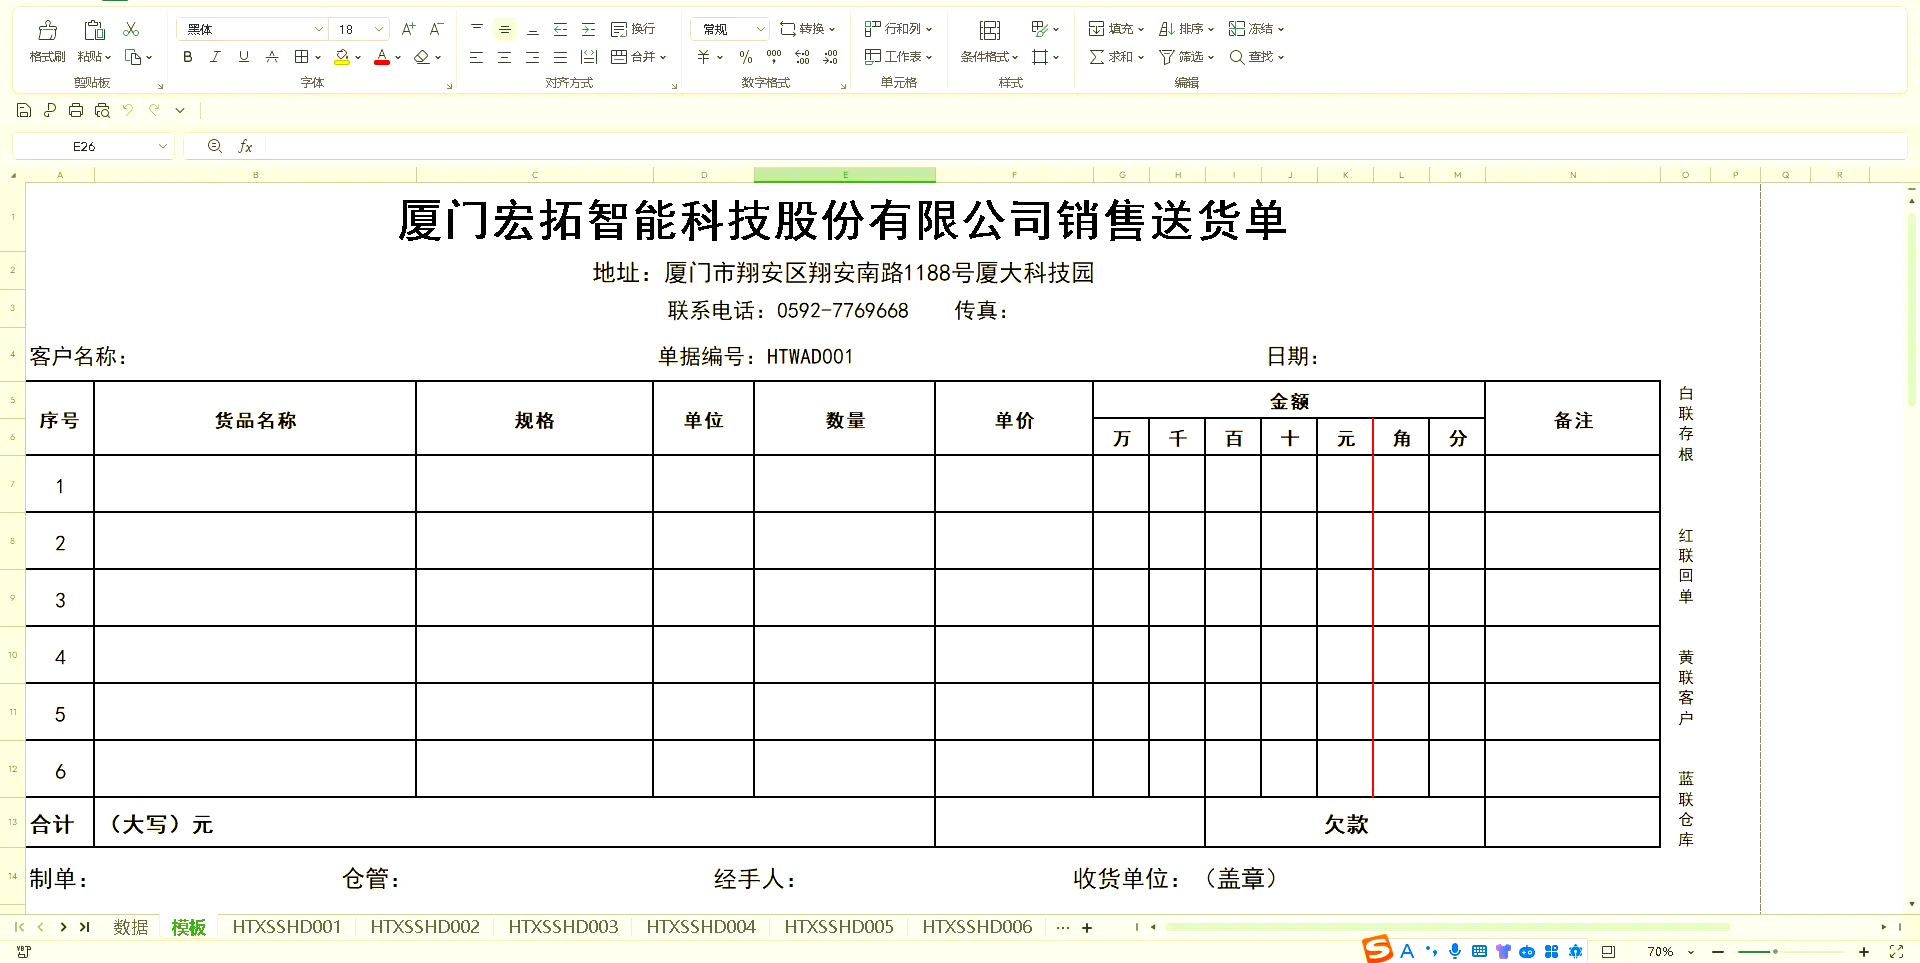Switch to the HTXSSHD001 sheet tab
The height and width of the screenshot is (963, 1920).
(x=287, y=927)
